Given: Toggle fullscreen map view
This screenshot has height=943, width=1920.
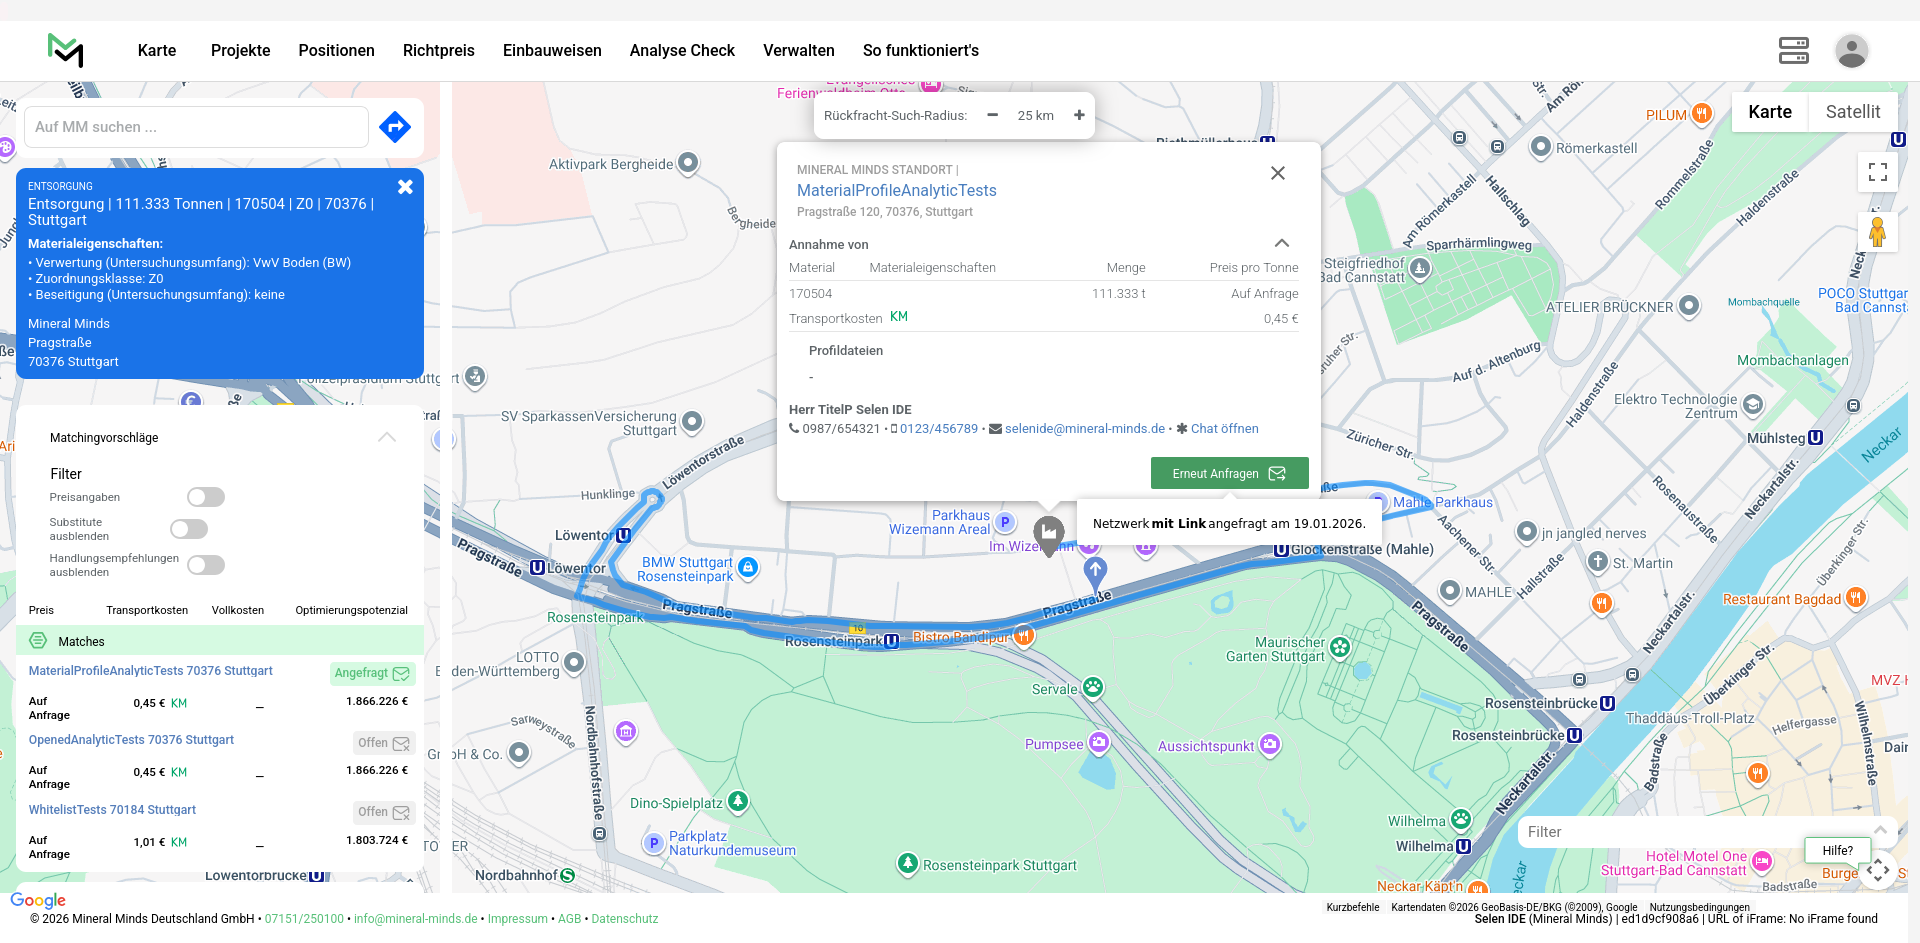Looking at the screenshot, I should [x=1877, y=172].
